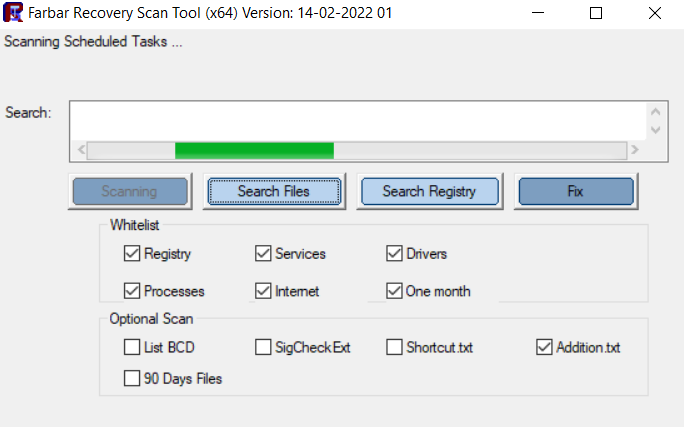This screenshot has width=684, height=427.
Task: Uncheck the Drivers whitelist checkbox
Action: (x=394, y=253)
